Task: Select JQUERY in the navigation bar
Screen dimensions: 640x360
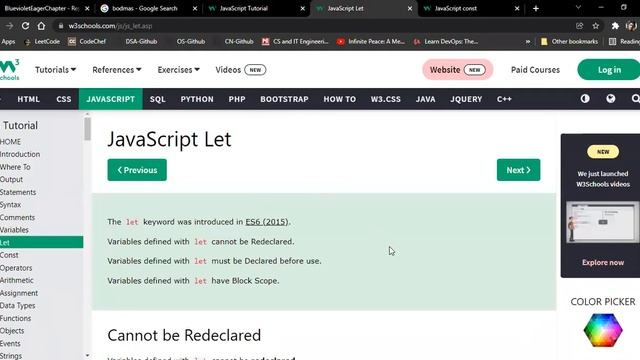Action: tap(466, 99)
